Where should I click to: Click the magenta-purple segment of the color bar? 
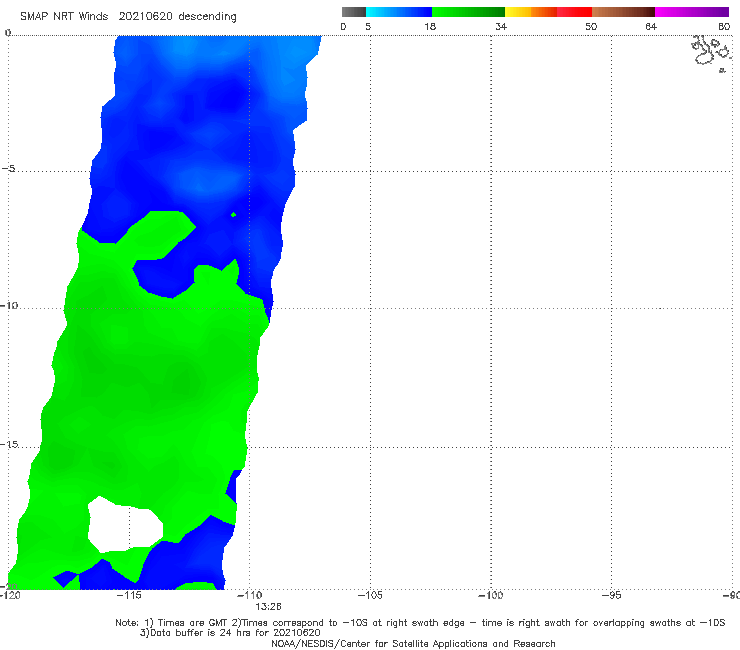[x=692, y=12]
